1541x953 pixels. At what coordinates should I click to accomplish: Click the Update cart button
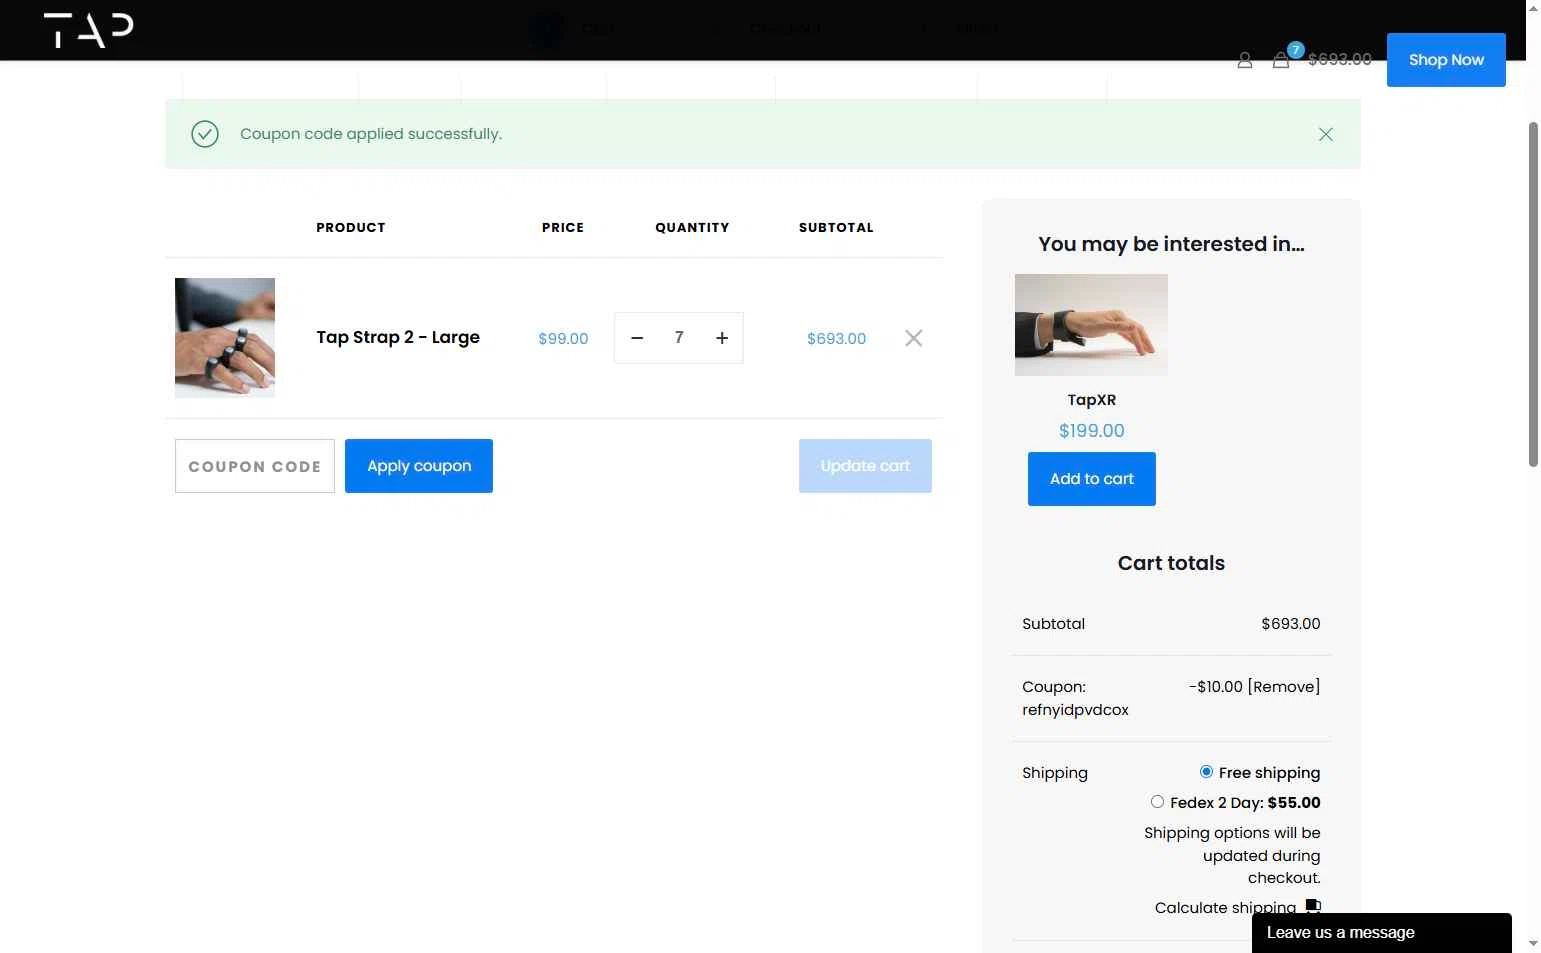click(x=865, y=466)
